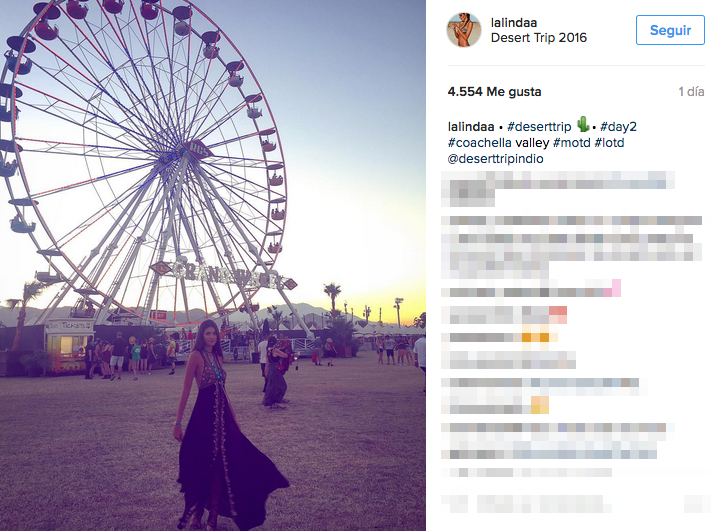Screen dimensions: 719x531
Task: Click the lalindaa username in caption
Action: point(471,127)
